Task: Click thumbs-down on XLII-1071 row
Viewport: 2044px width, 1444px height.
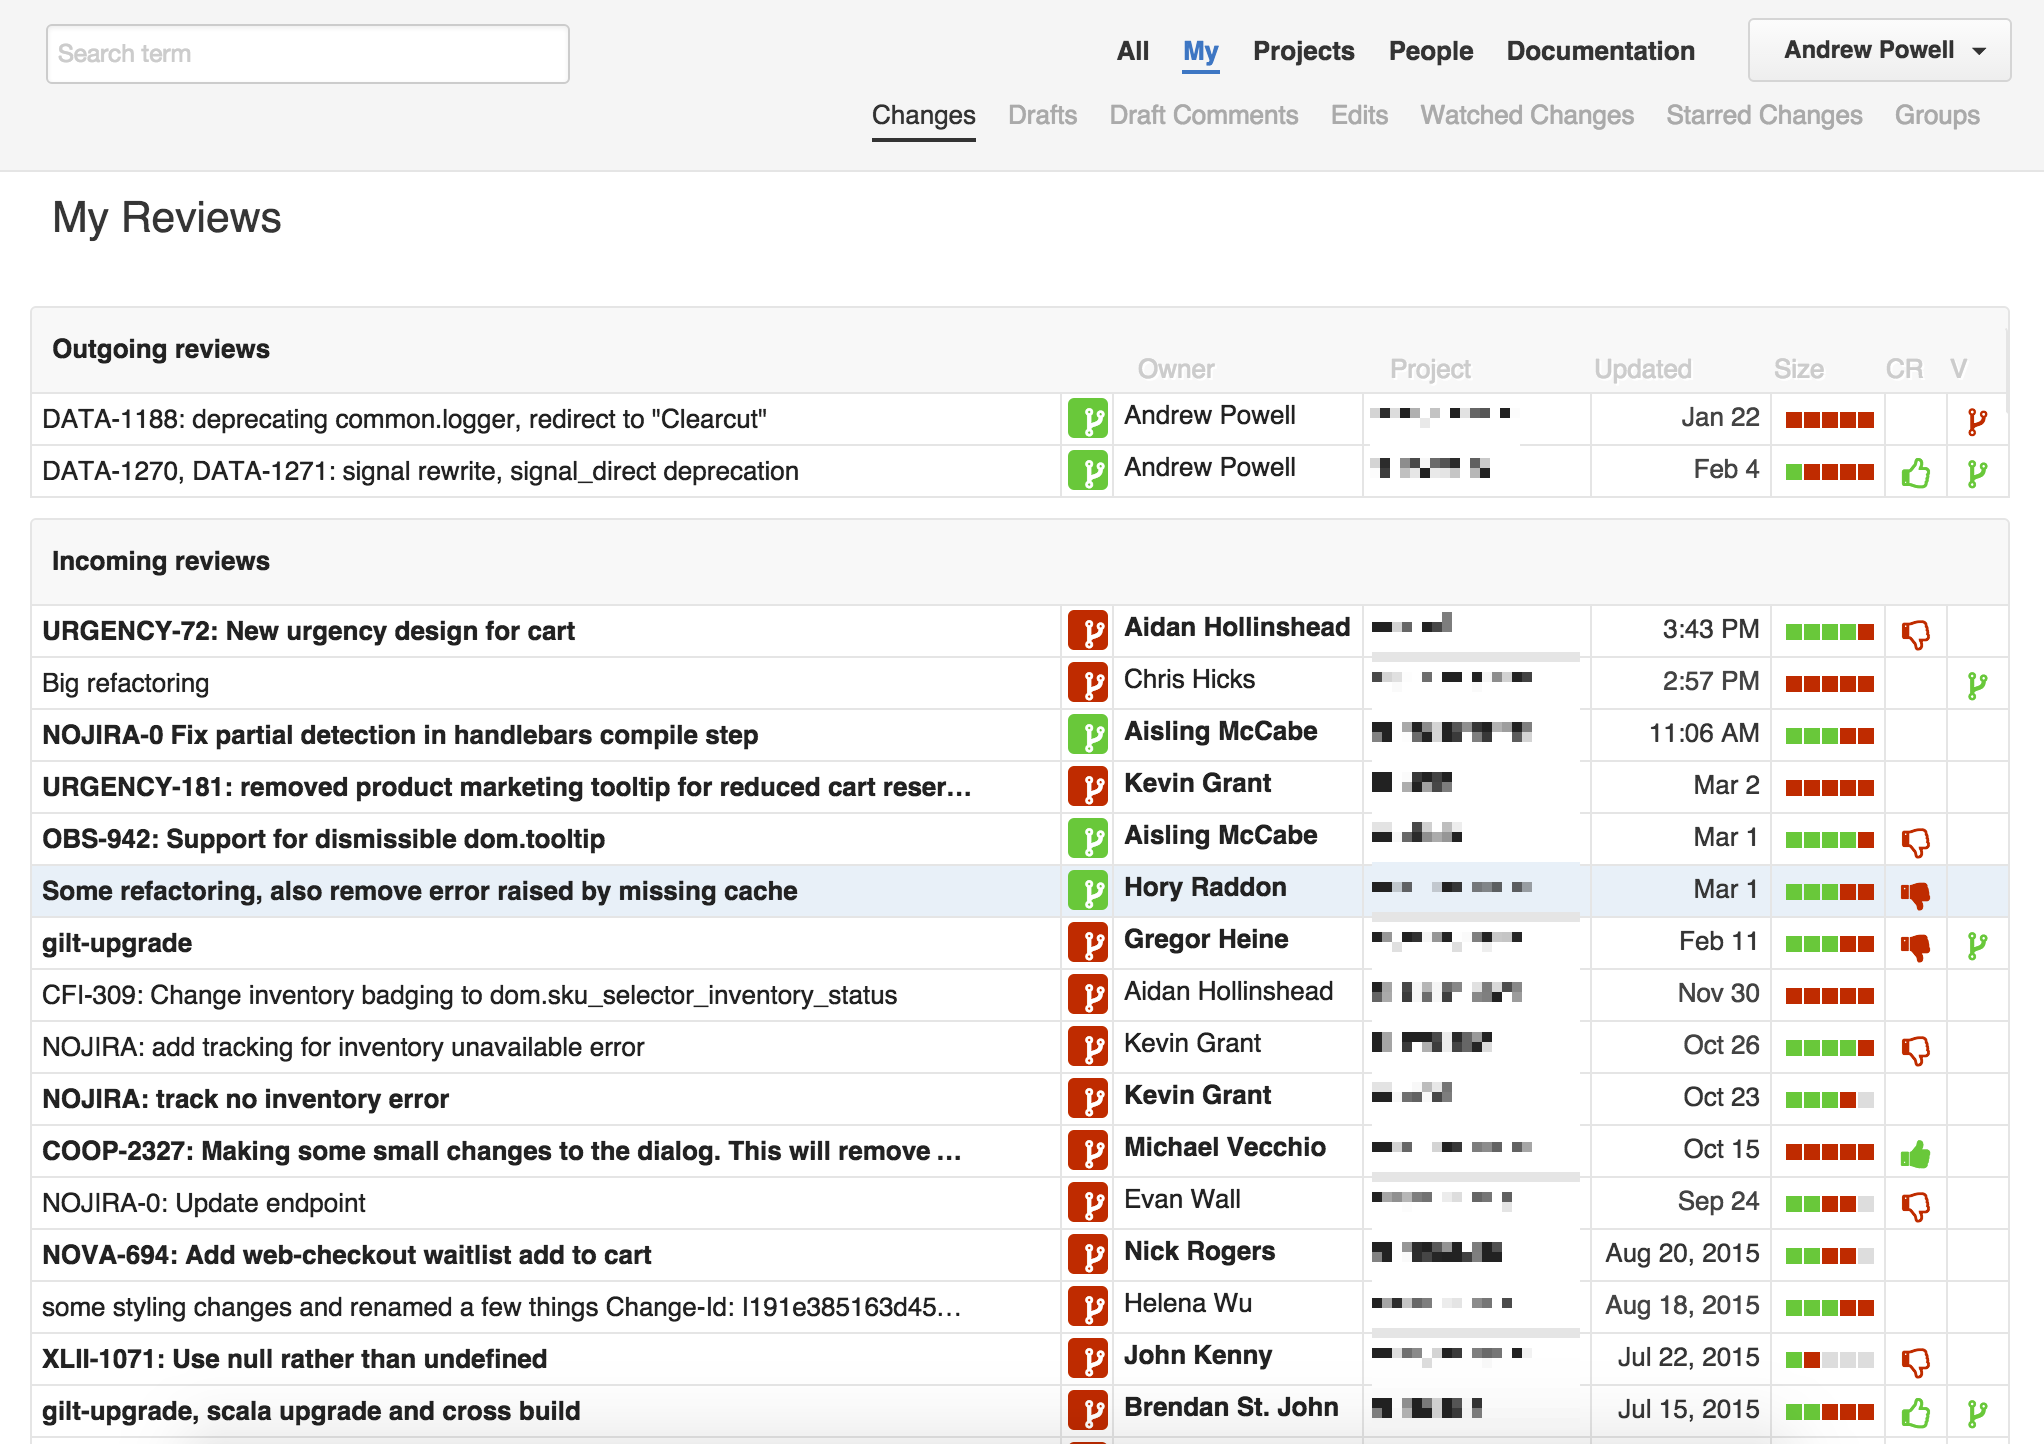Action: 1915,1362
